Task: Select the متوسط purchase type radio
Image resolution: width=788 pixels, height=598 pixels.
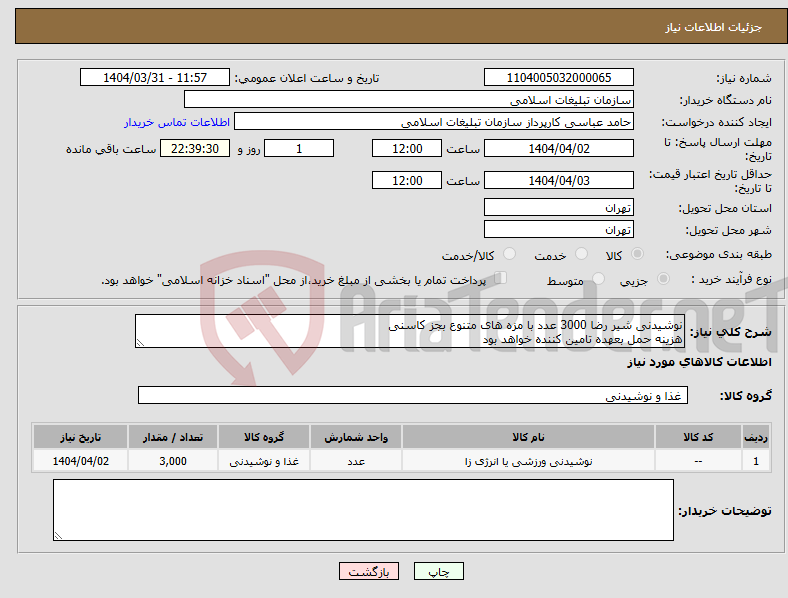Action: (598, 278)
